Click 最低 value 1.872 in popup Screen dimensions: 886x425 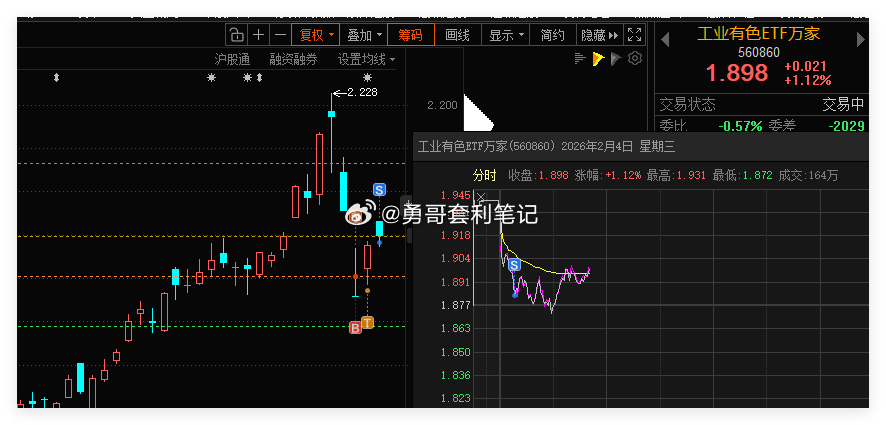[x=757, y=176]
